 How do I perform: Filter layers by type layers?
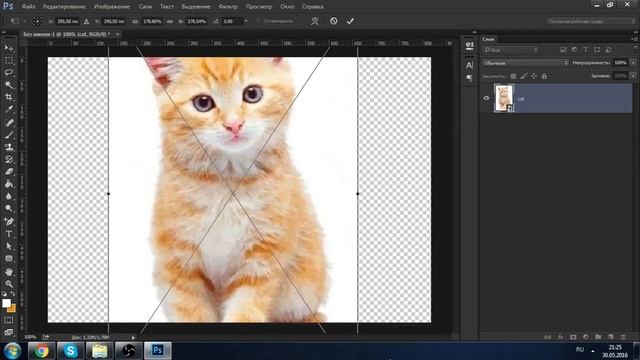click(585, 50)
